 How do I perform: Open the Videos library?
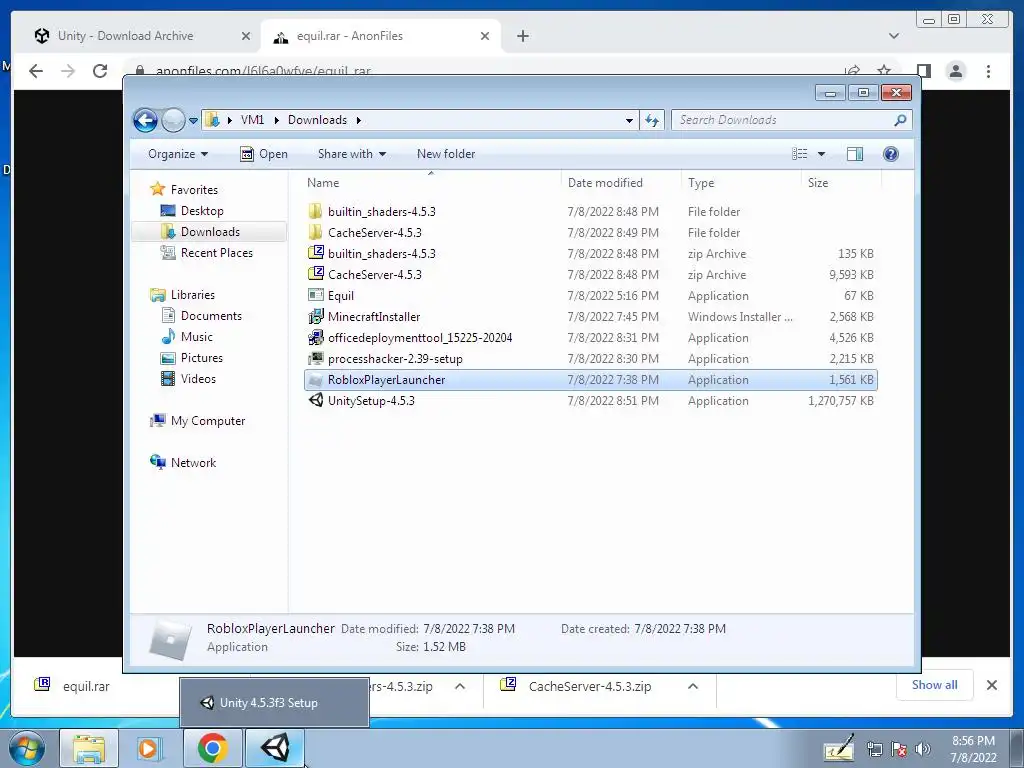(198, 379)
